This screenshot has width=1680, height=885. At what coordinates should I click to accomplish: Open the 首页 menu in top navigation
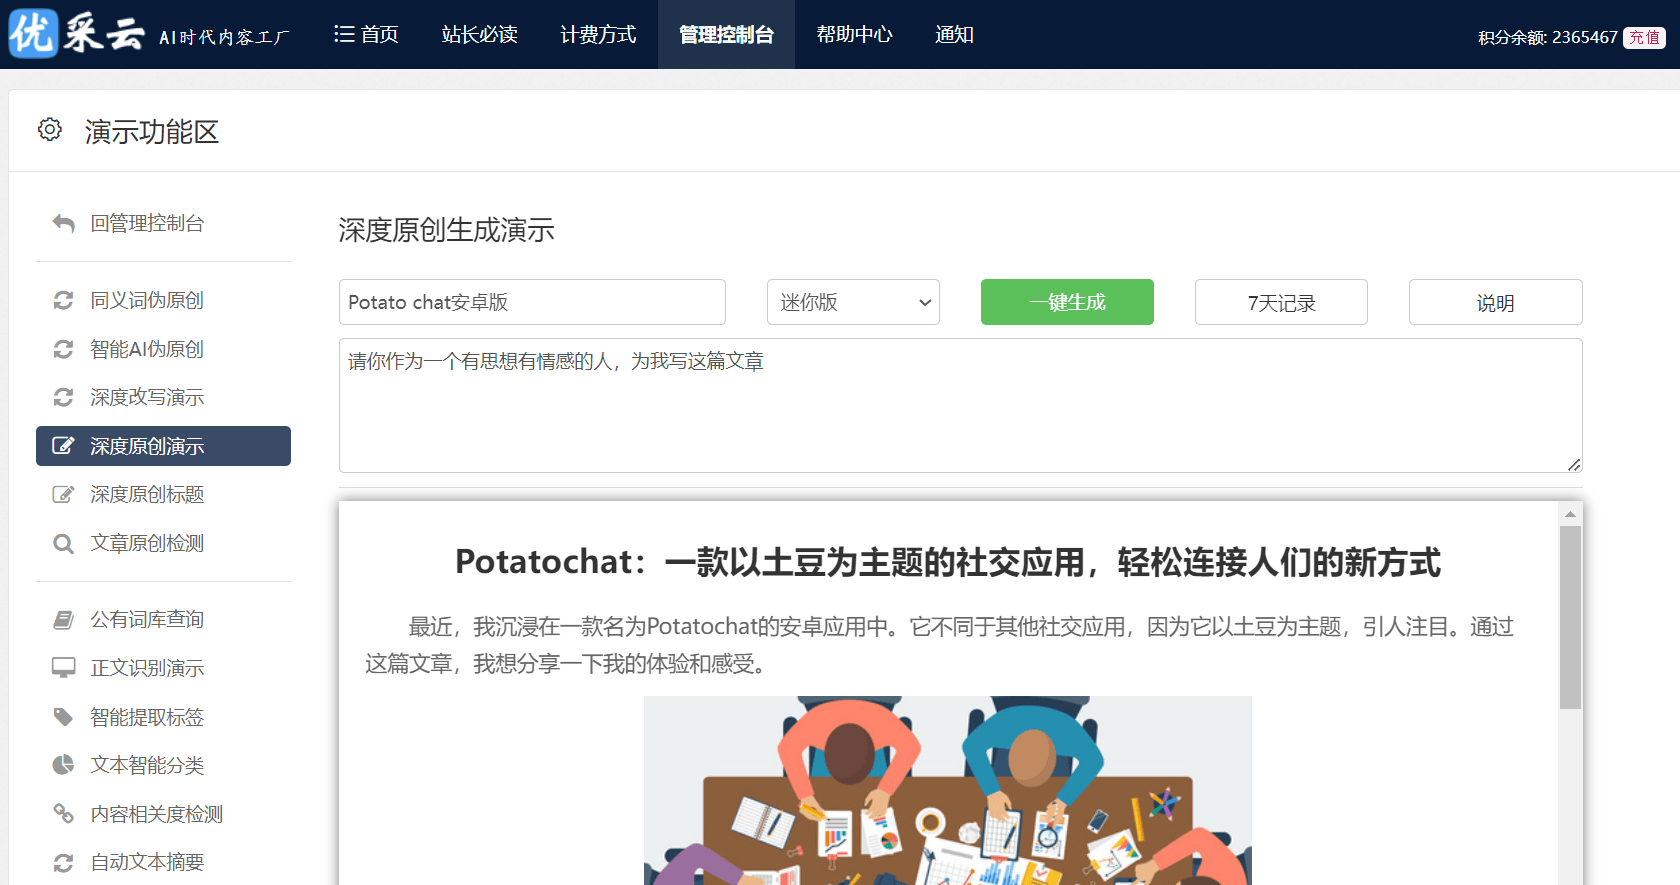pyautogui.click(x=366, y=35)
